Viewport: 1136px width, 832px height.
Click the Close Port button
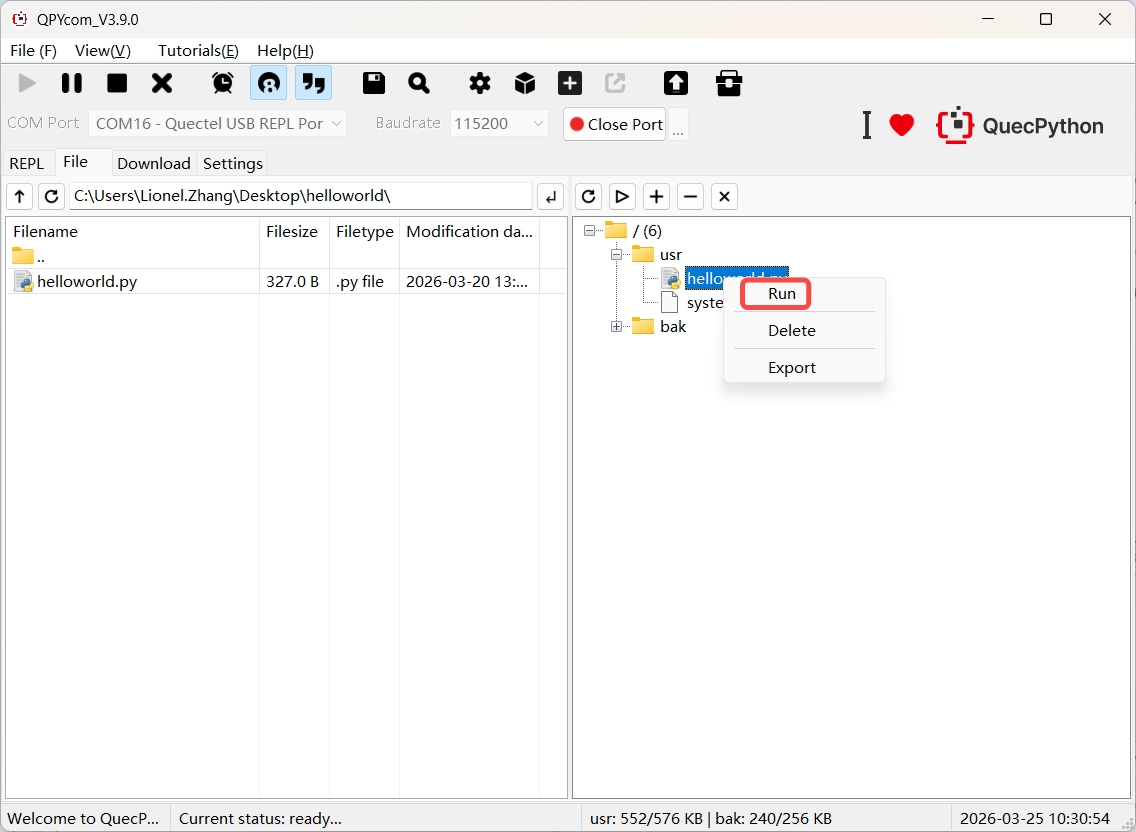615,124
